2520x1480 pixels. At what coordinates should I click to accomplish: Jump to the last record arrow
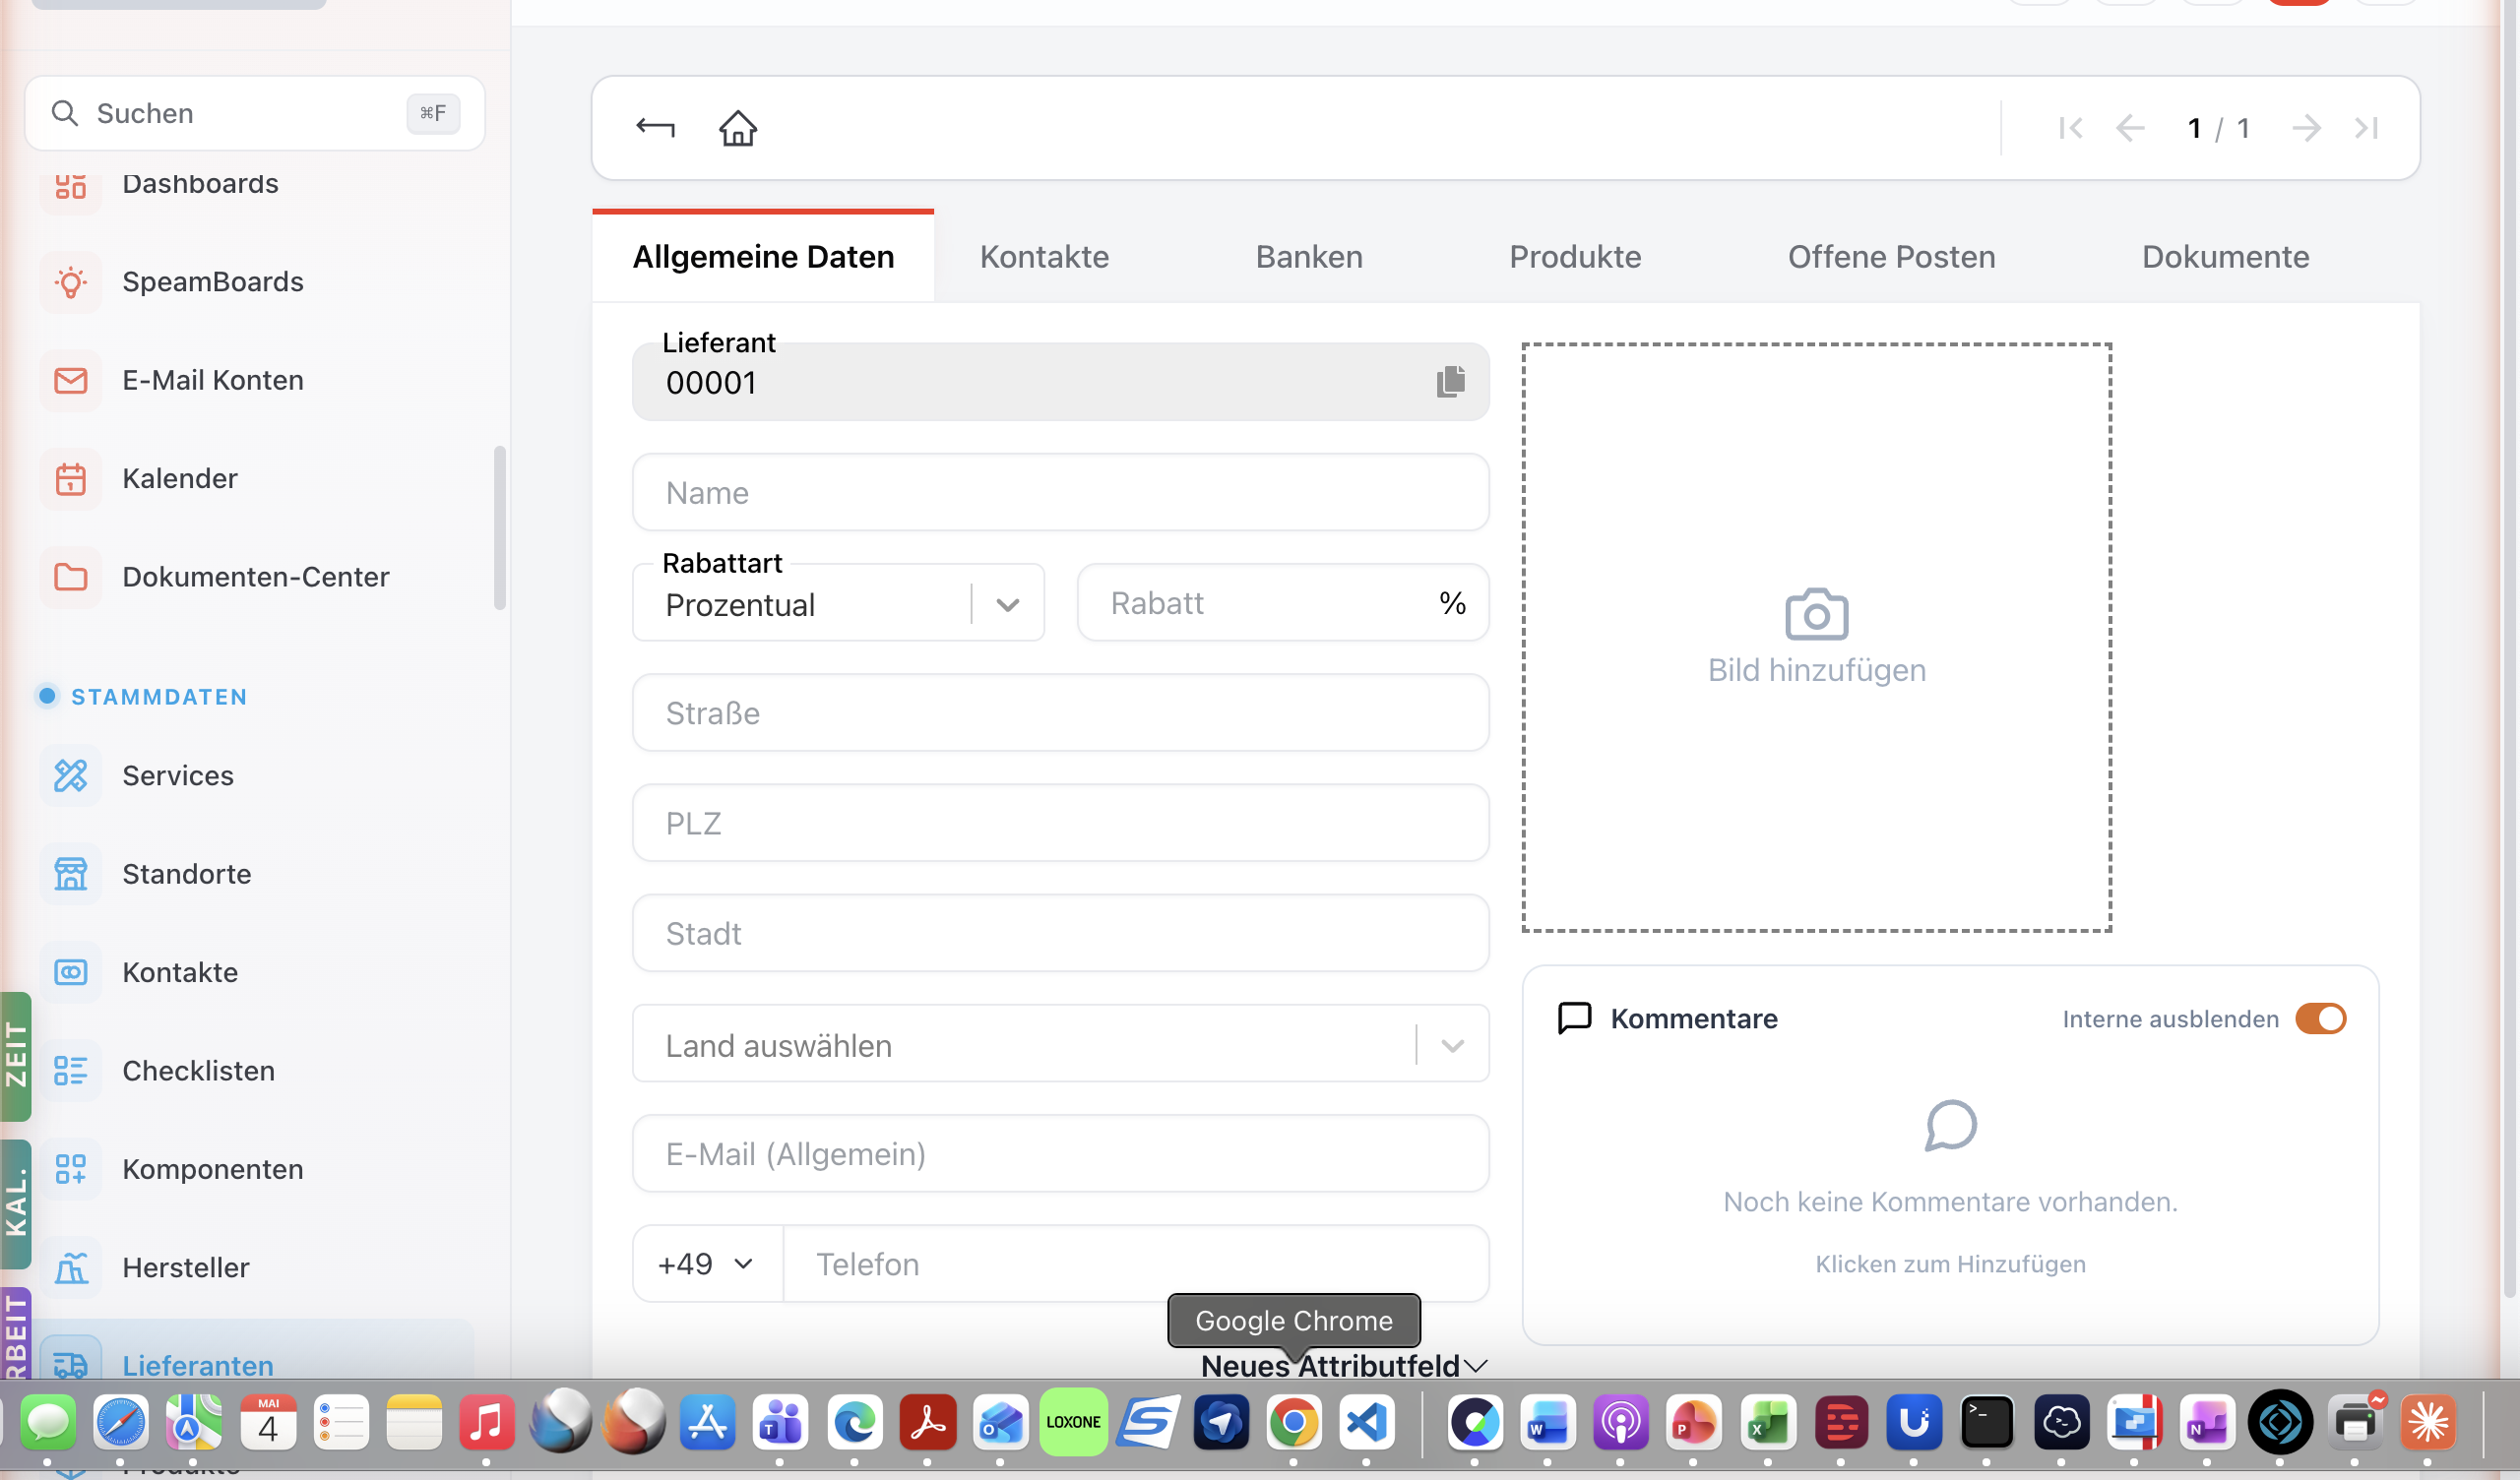2366,128
